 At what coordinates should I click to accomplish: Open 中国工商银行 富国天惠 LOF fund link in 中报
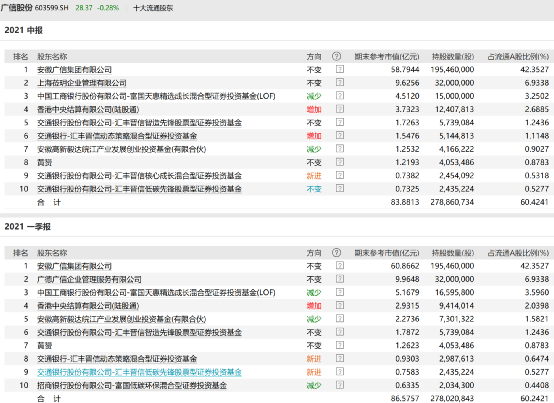(156, 96)
